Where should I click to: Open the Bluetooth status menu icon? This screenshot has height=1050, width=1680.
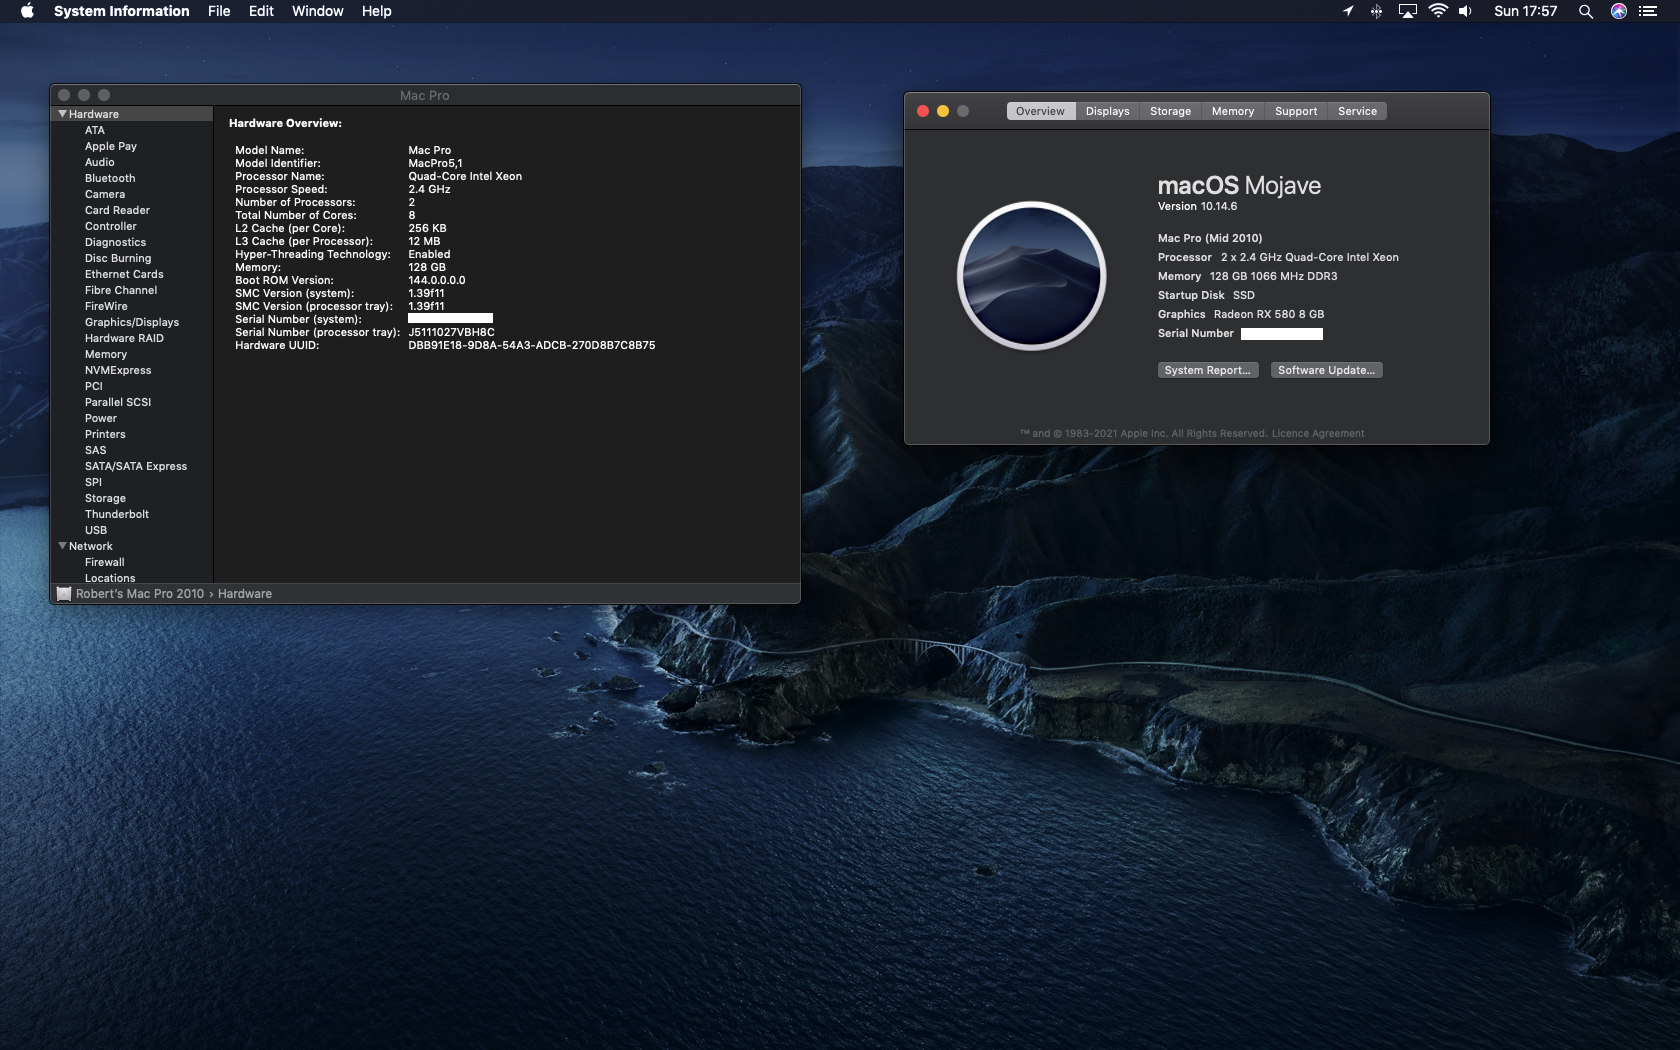pyautogui.click(x=1377, y=11)
